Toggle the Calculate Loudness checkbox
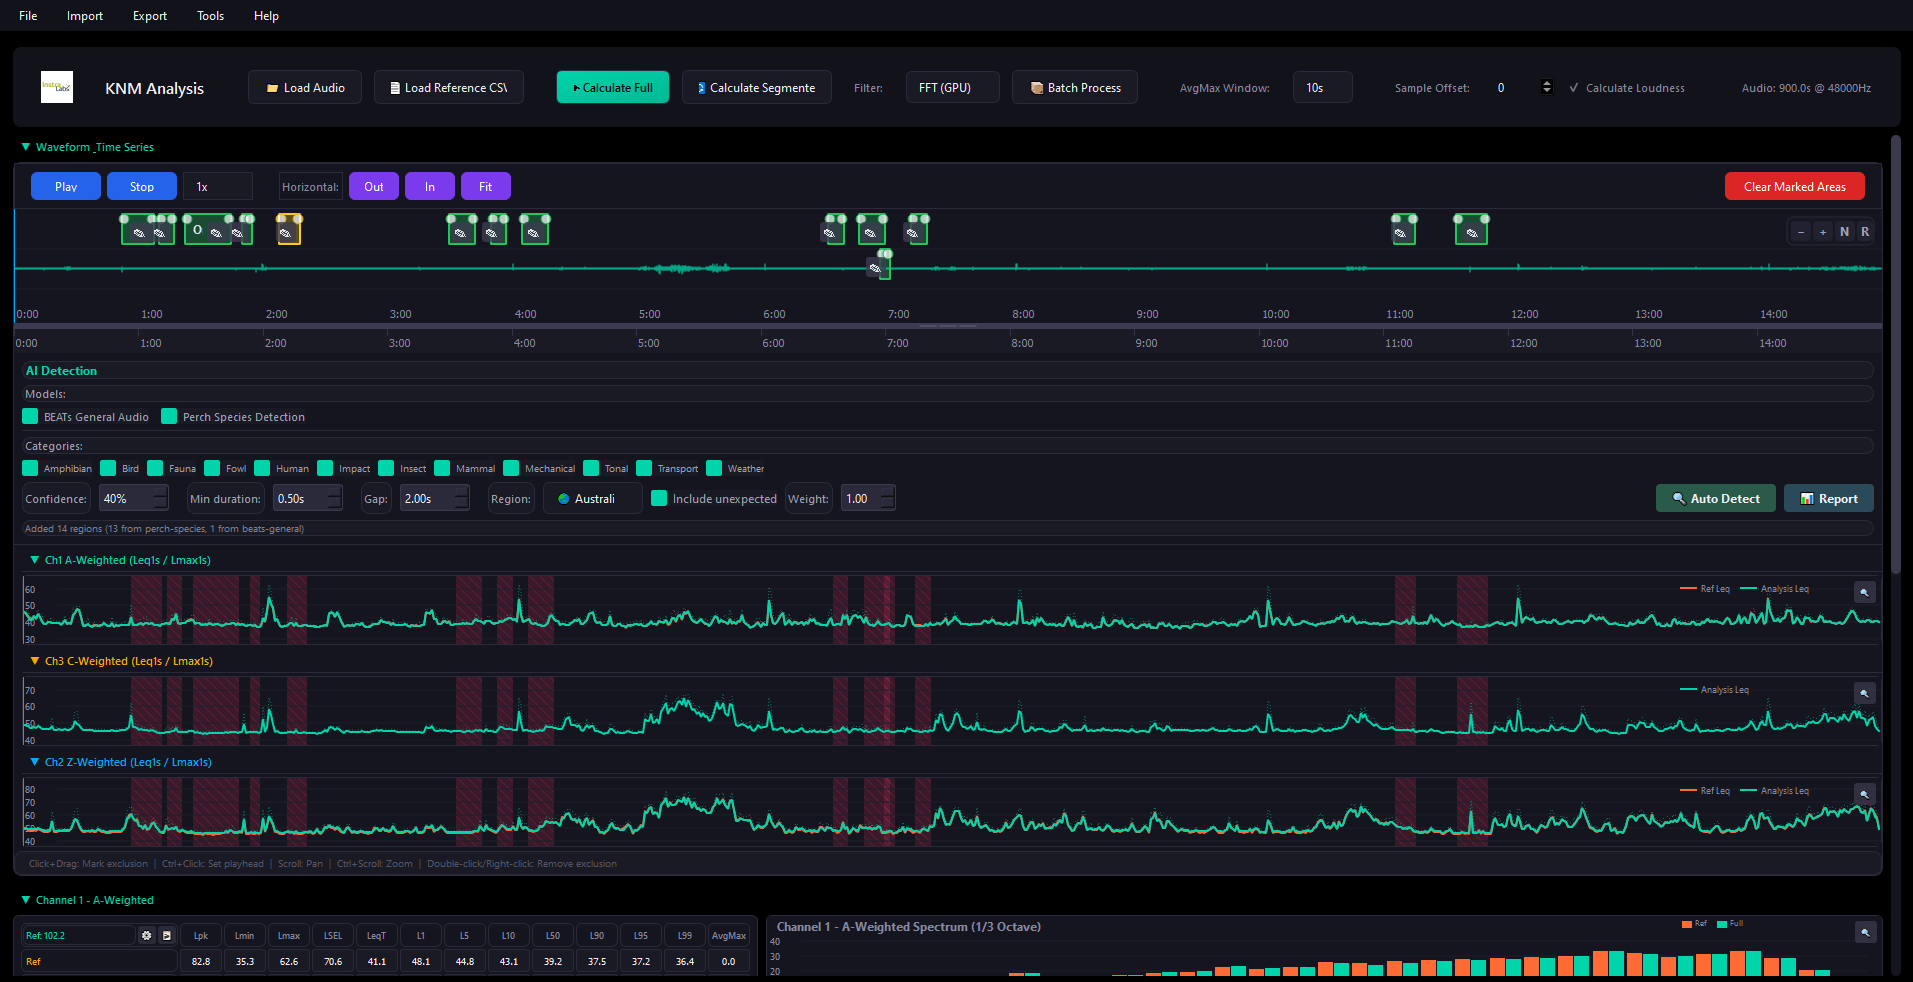The image size is (1913, 982). click(1575, 88)
